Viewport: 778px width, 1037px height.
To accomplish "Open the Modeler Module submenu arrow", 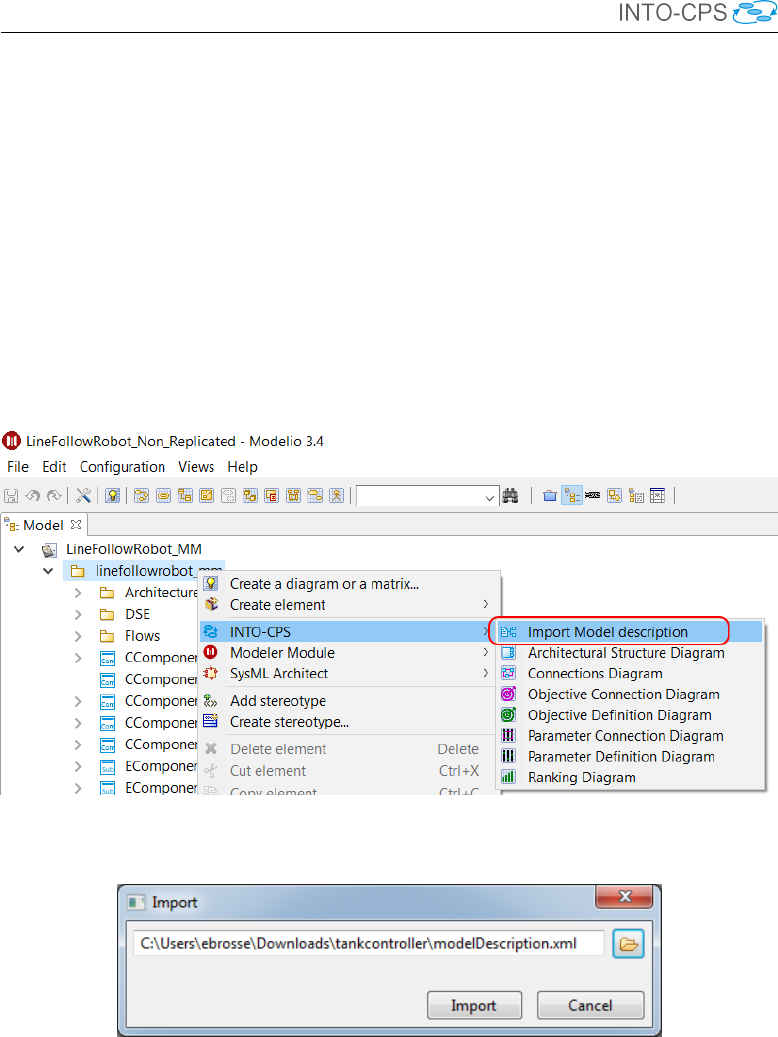I will pos(486,653).
